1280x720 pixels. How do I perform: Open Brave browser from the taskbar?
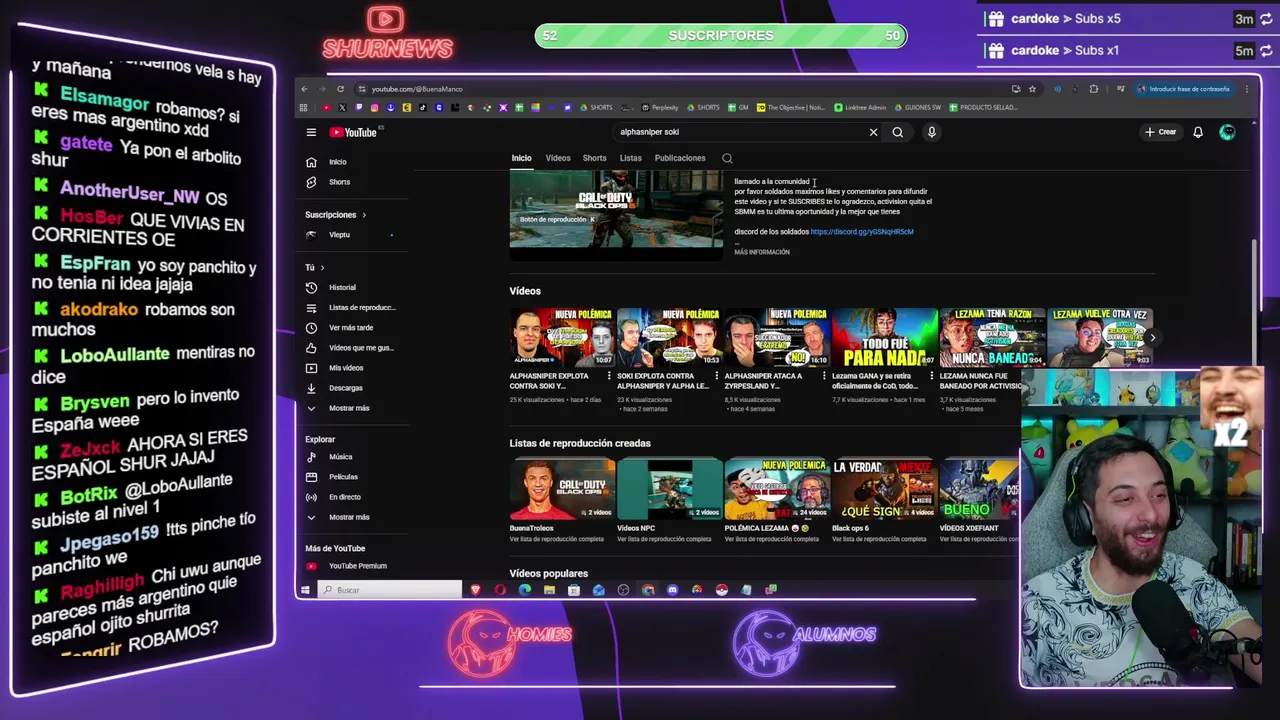[x=475, y=590]
